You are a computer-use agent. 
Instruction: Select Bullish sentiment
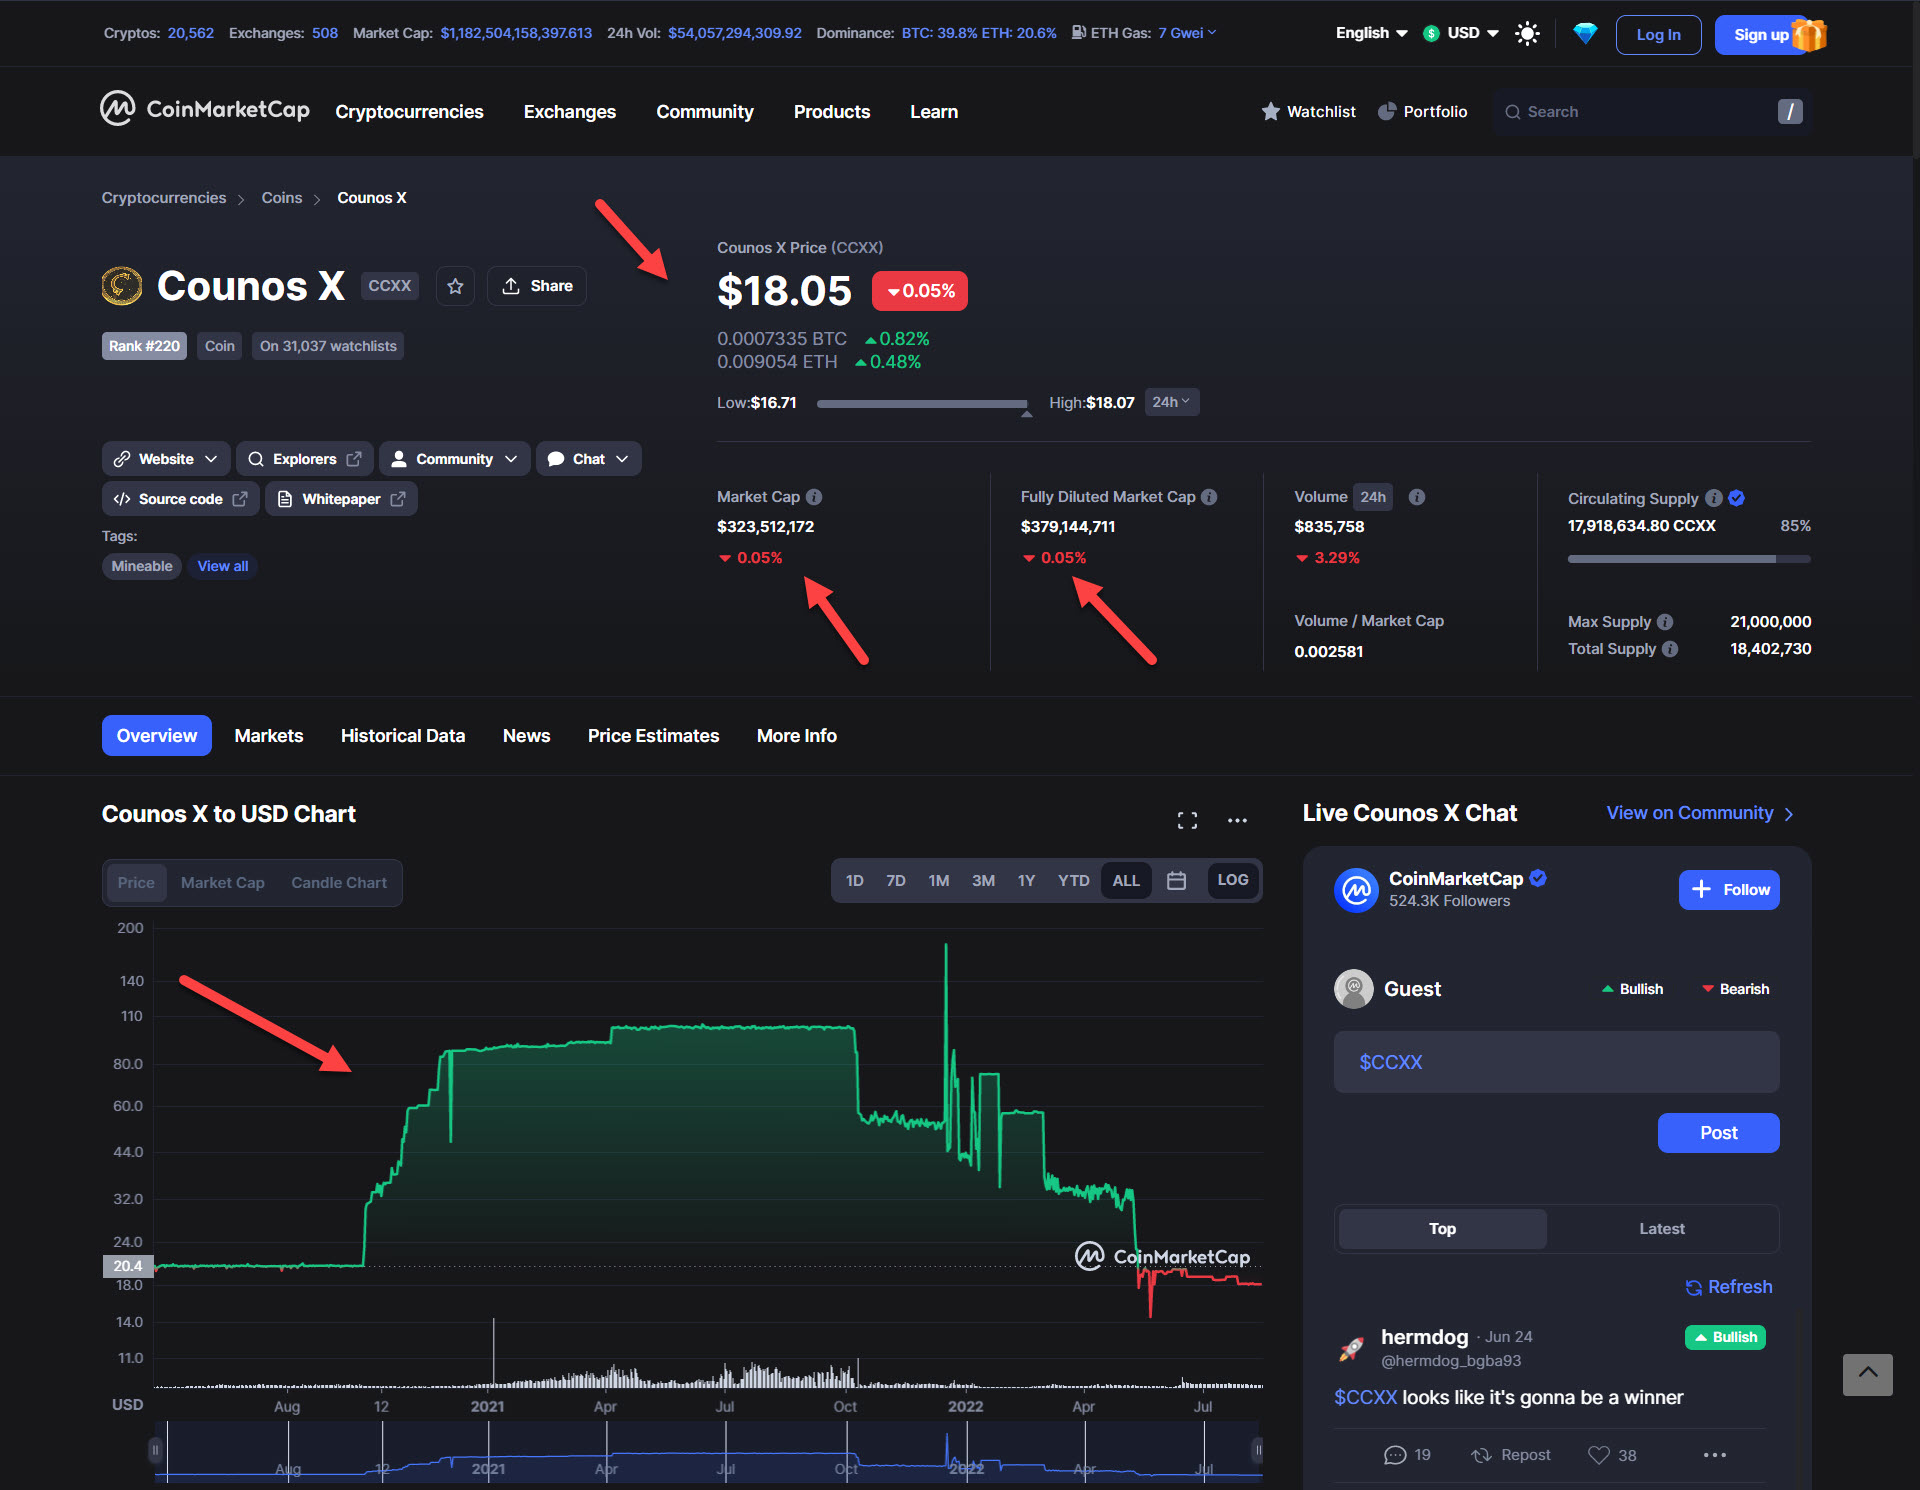pos(1633,989)
